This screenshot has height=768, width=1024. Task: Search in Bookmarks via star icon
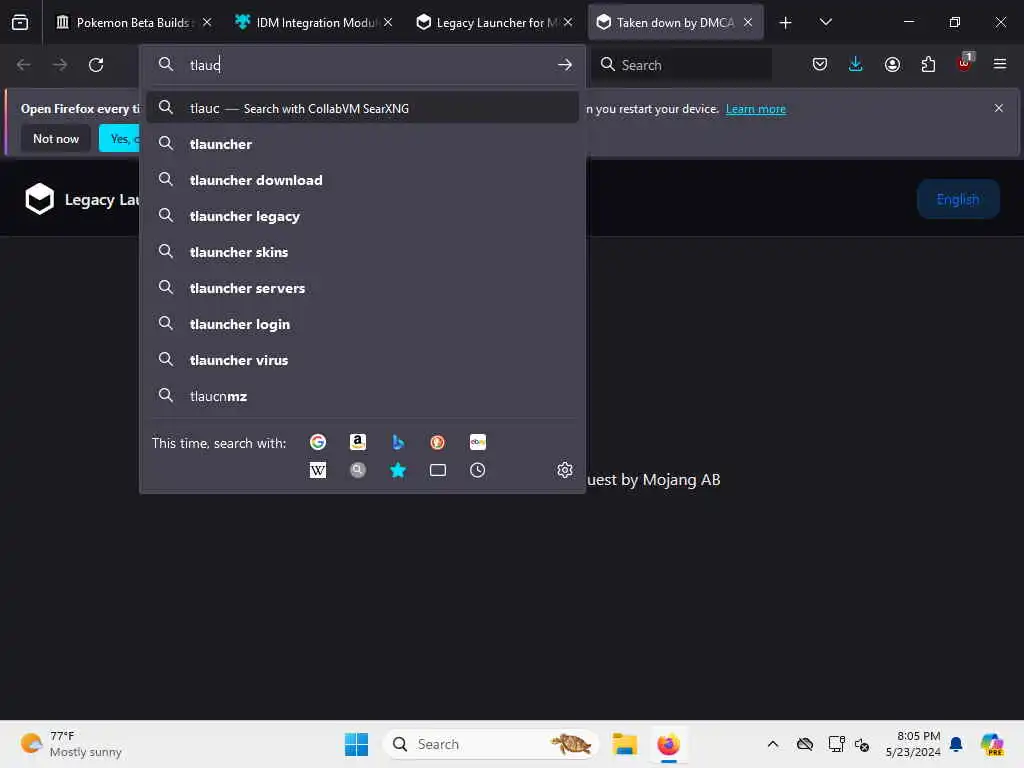(398, 470)
